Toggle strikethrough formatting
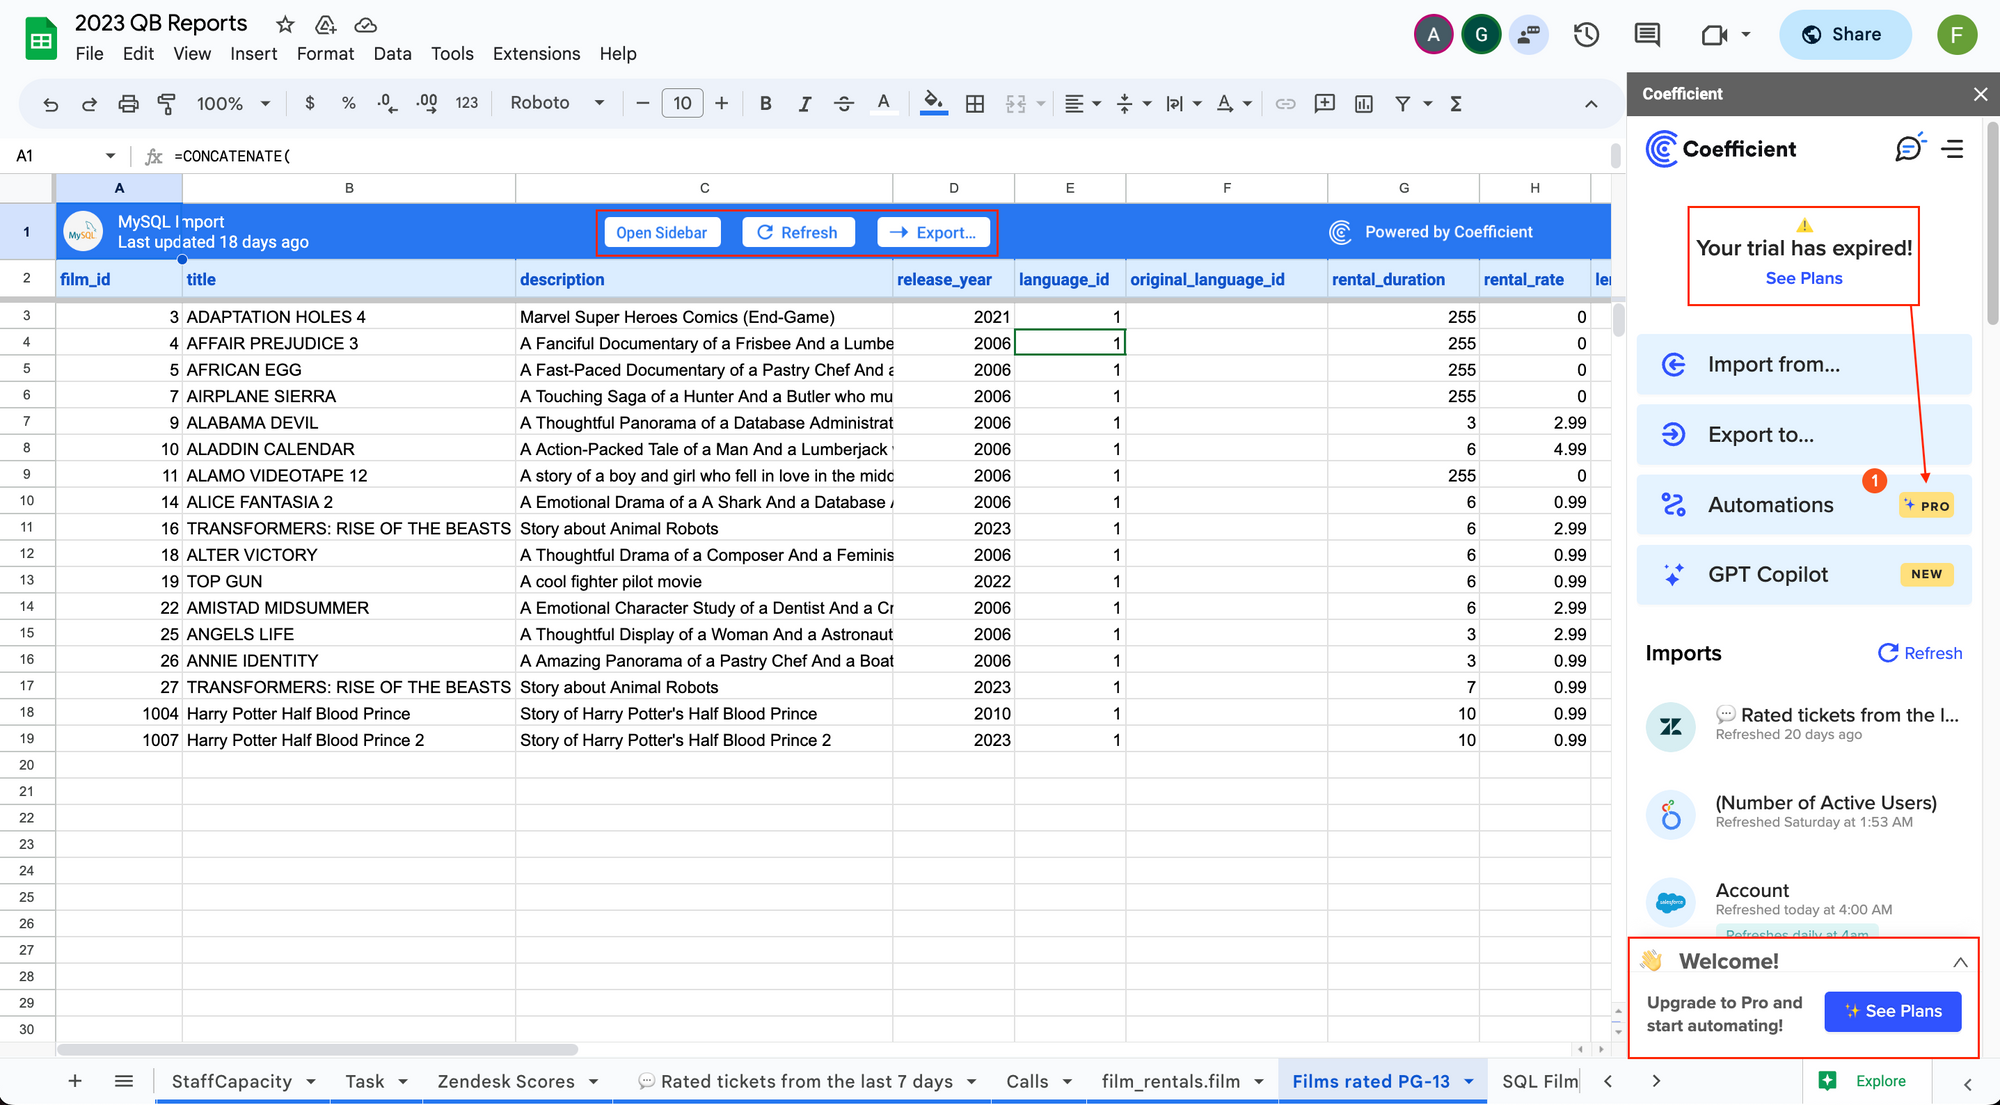Viewport: 2000px width, 1105px height. point(844,103)
